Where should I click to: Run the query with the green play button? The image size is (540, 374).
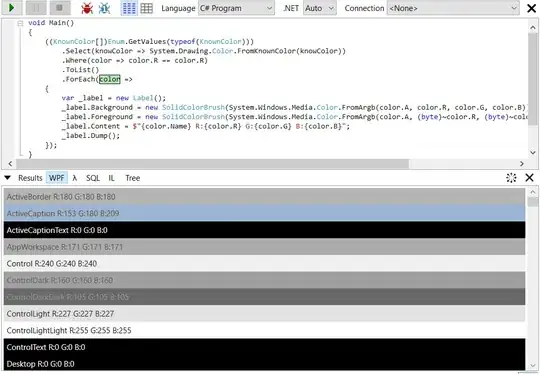click(x=12, y=8)
